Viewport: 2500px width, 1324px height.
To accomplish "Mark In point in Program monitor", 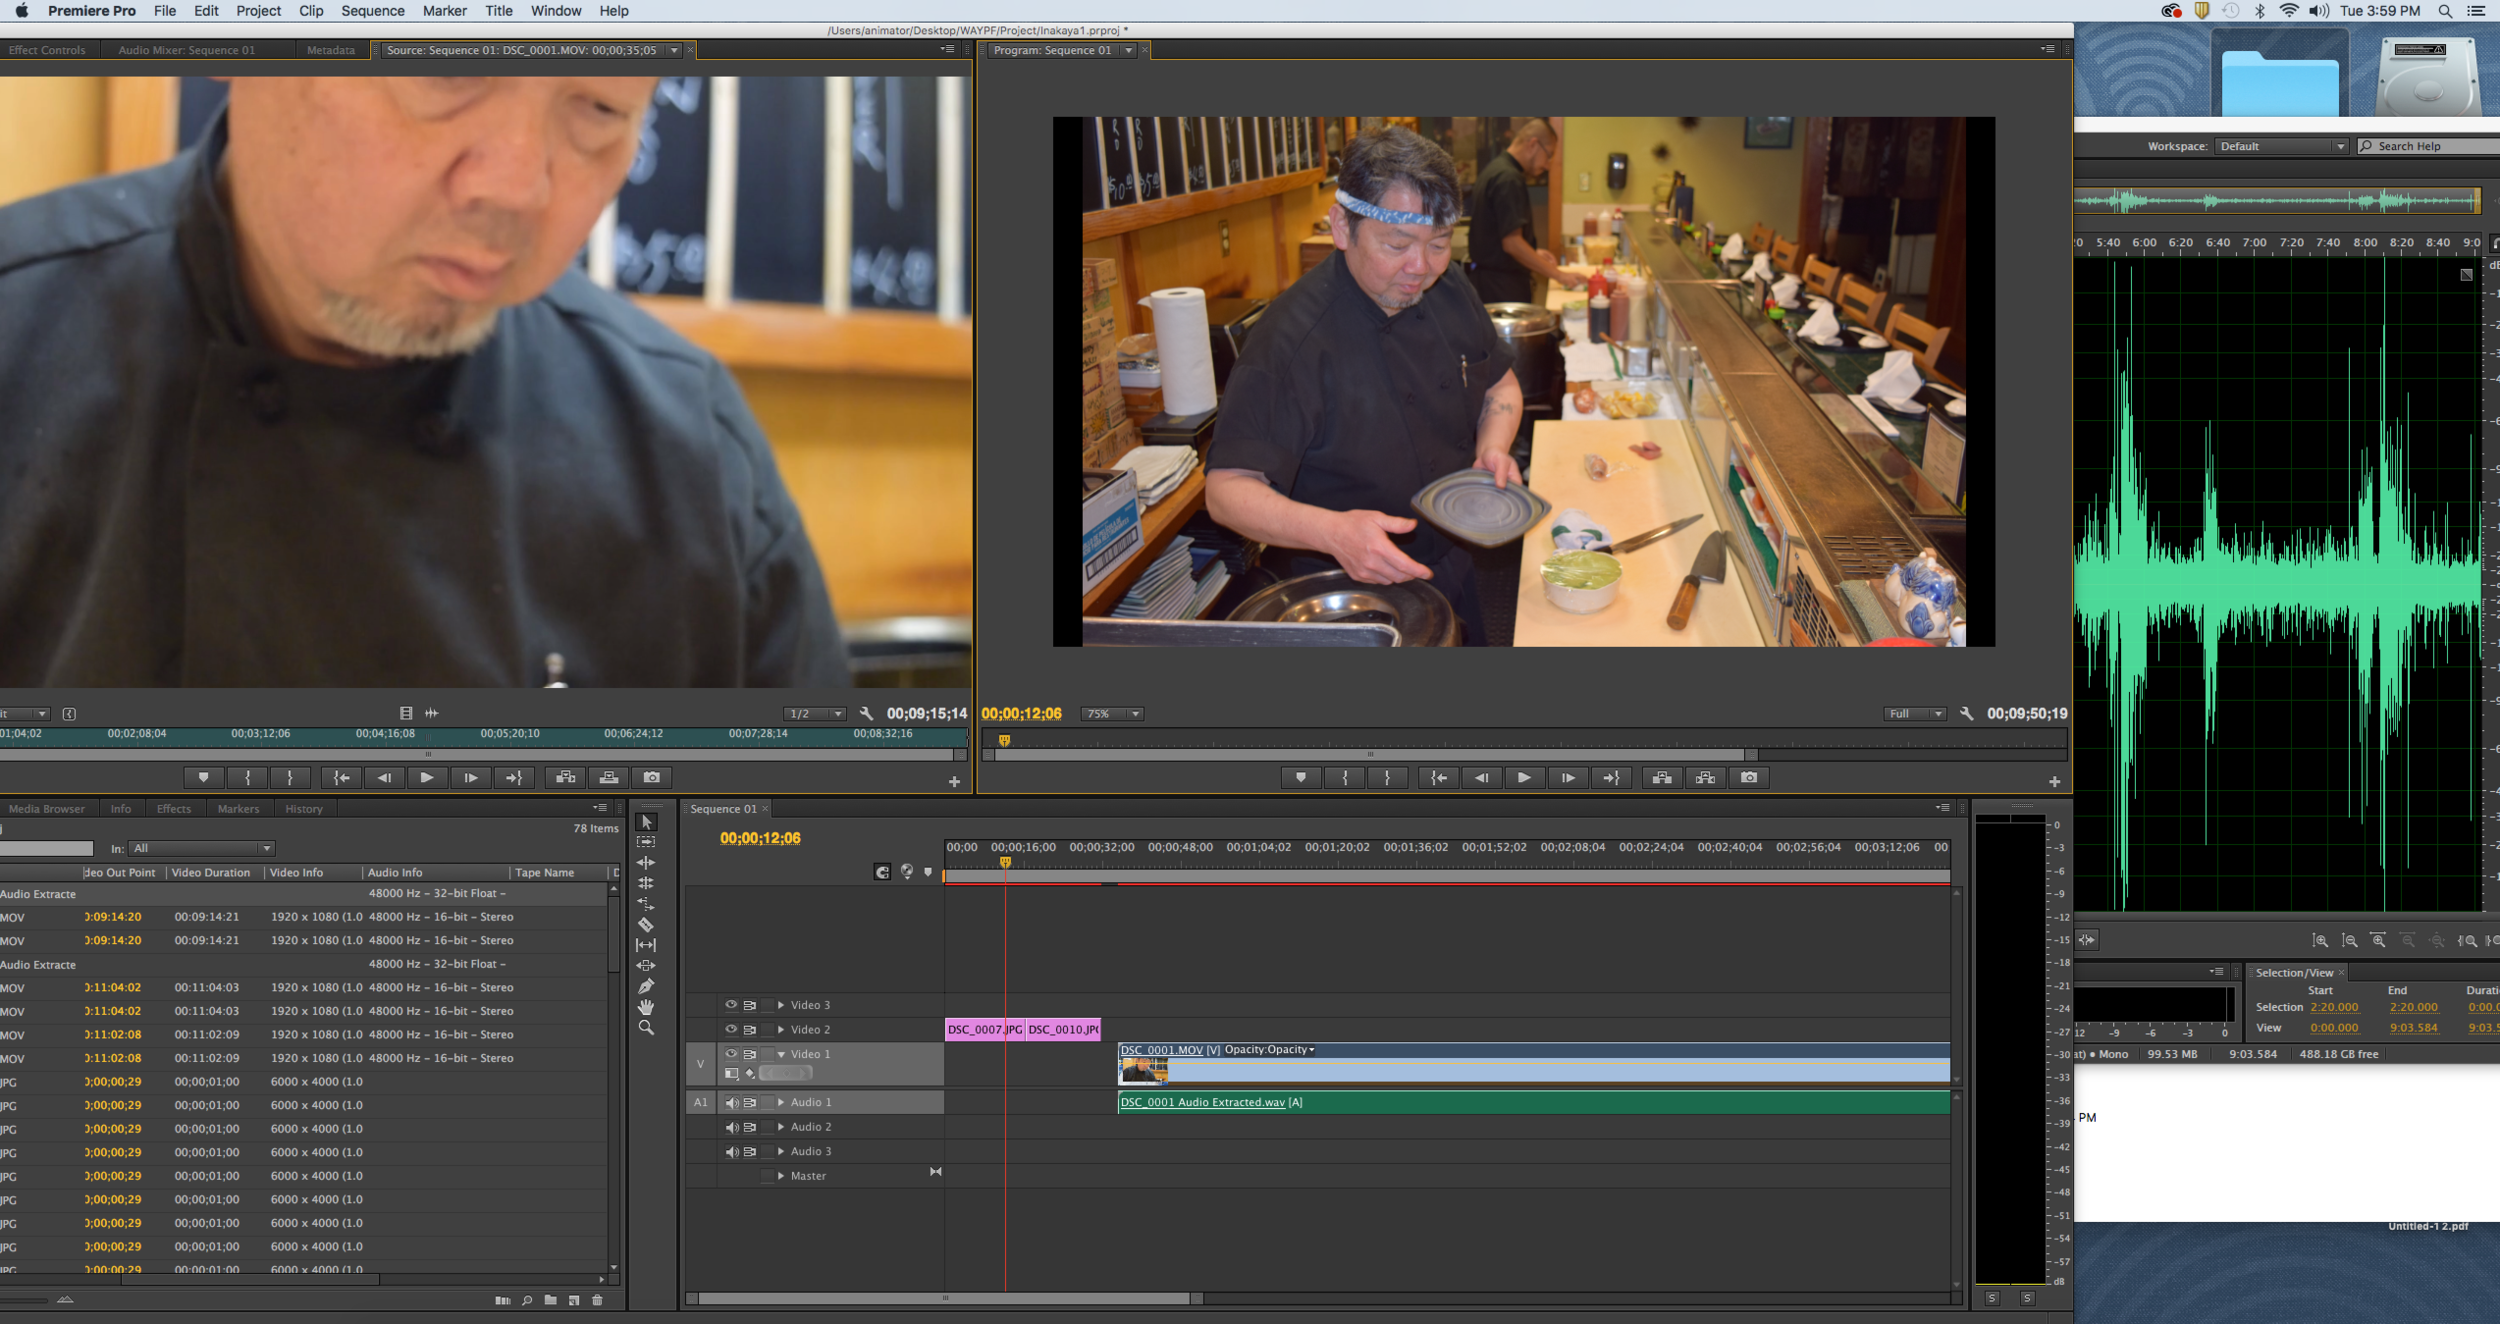I will (x=1345, y=777).
